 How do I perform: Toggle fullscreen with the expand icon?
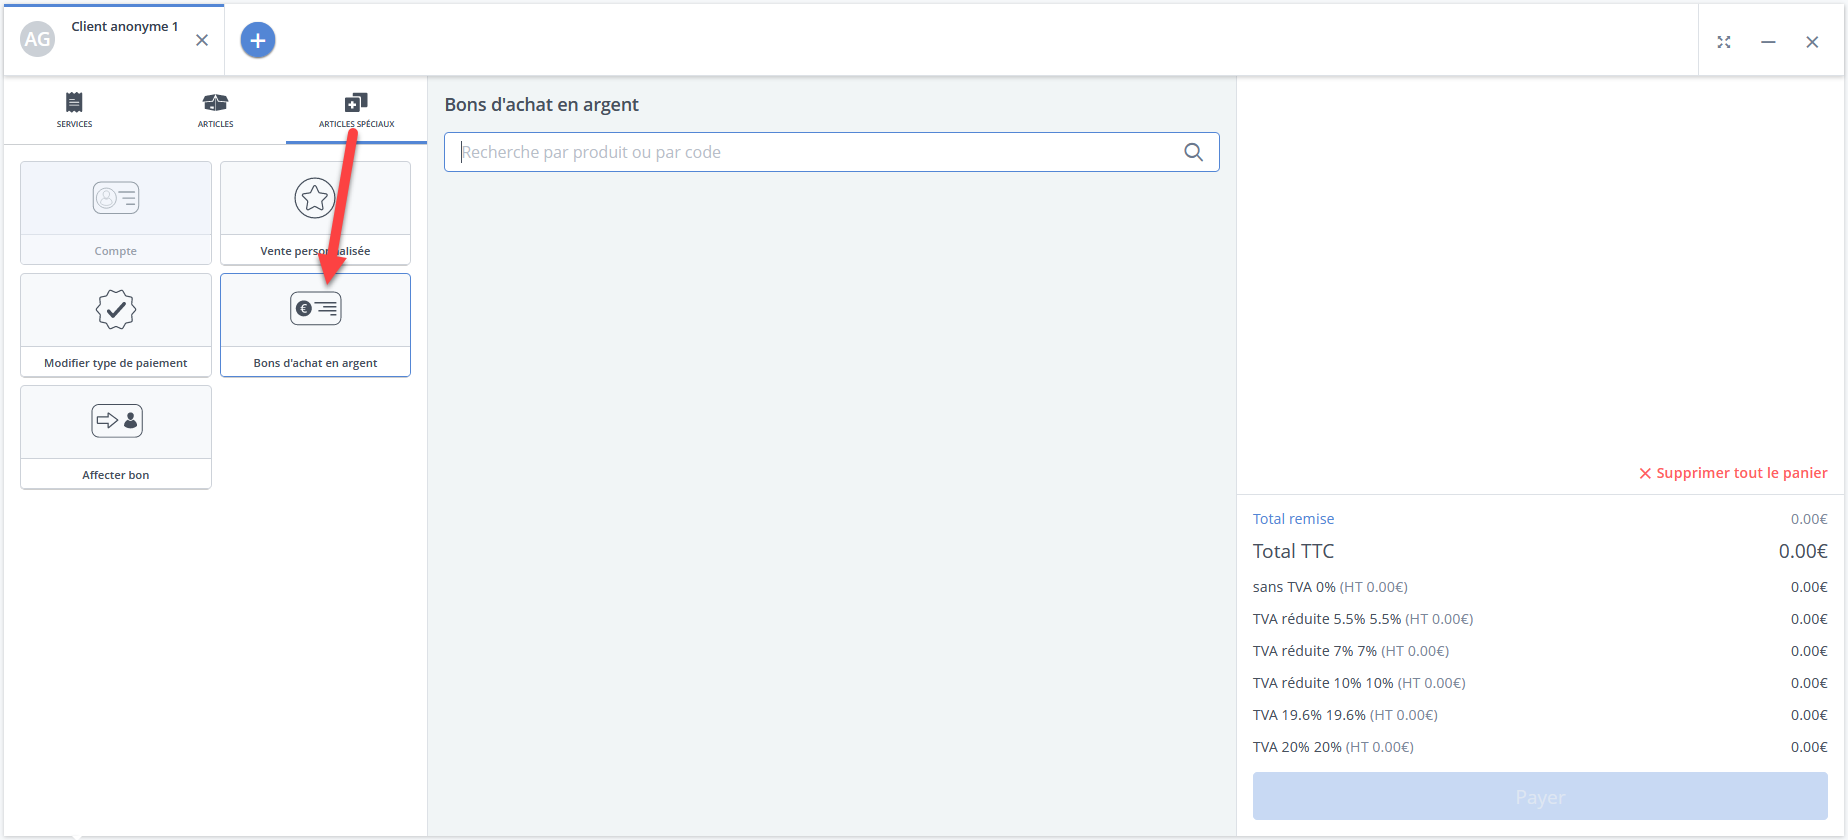tap(1724, 42)
